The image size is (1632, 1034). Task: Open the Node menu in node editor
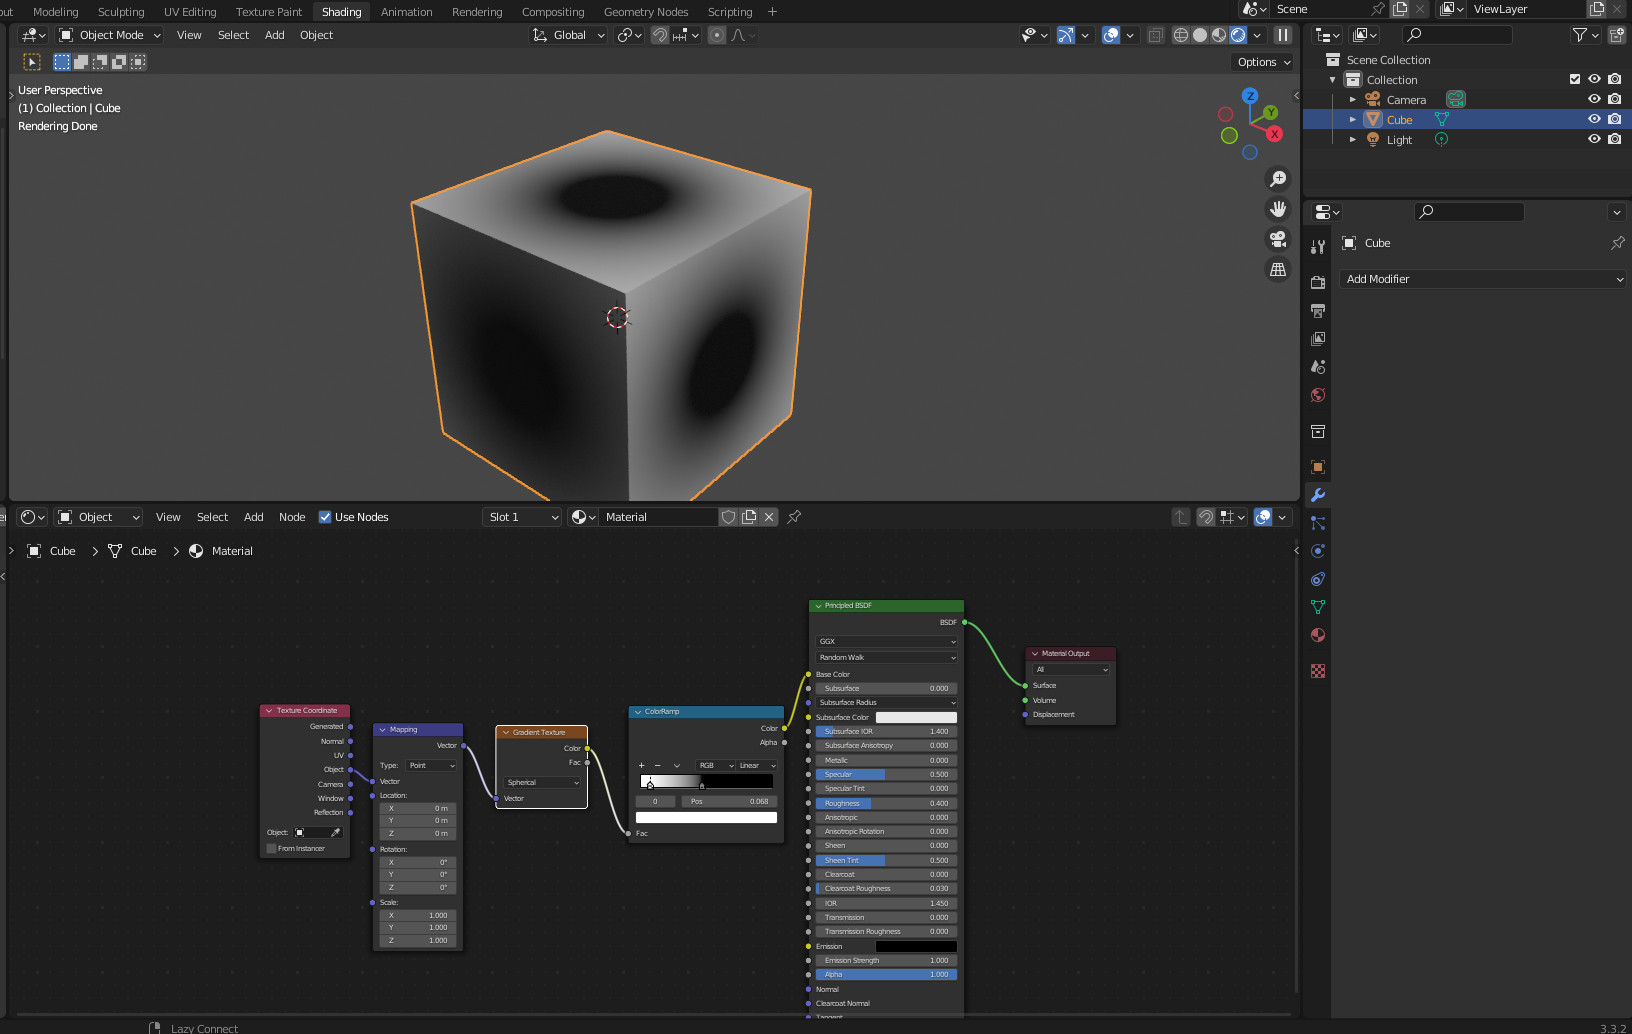pyautogui.click(x=292, y=517)
